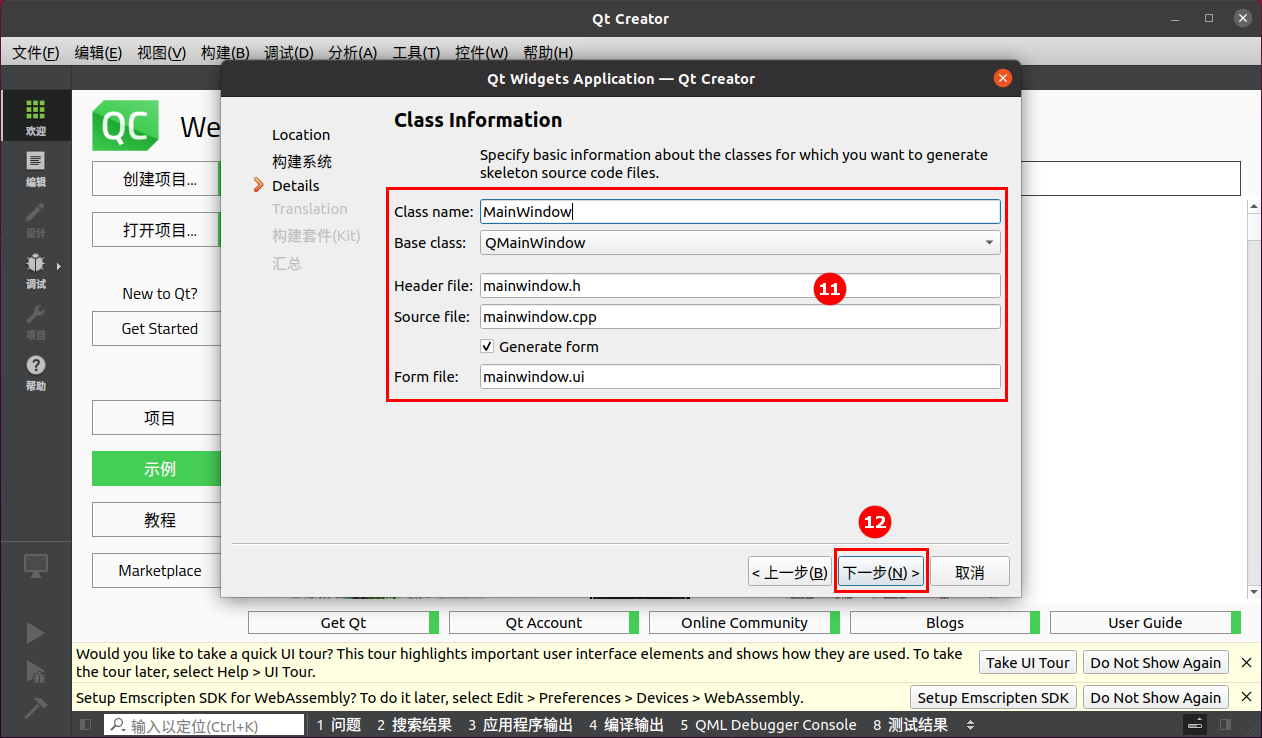Switch to the Edit (编辑) mode
1262x738 pixels.
point(35,168)
